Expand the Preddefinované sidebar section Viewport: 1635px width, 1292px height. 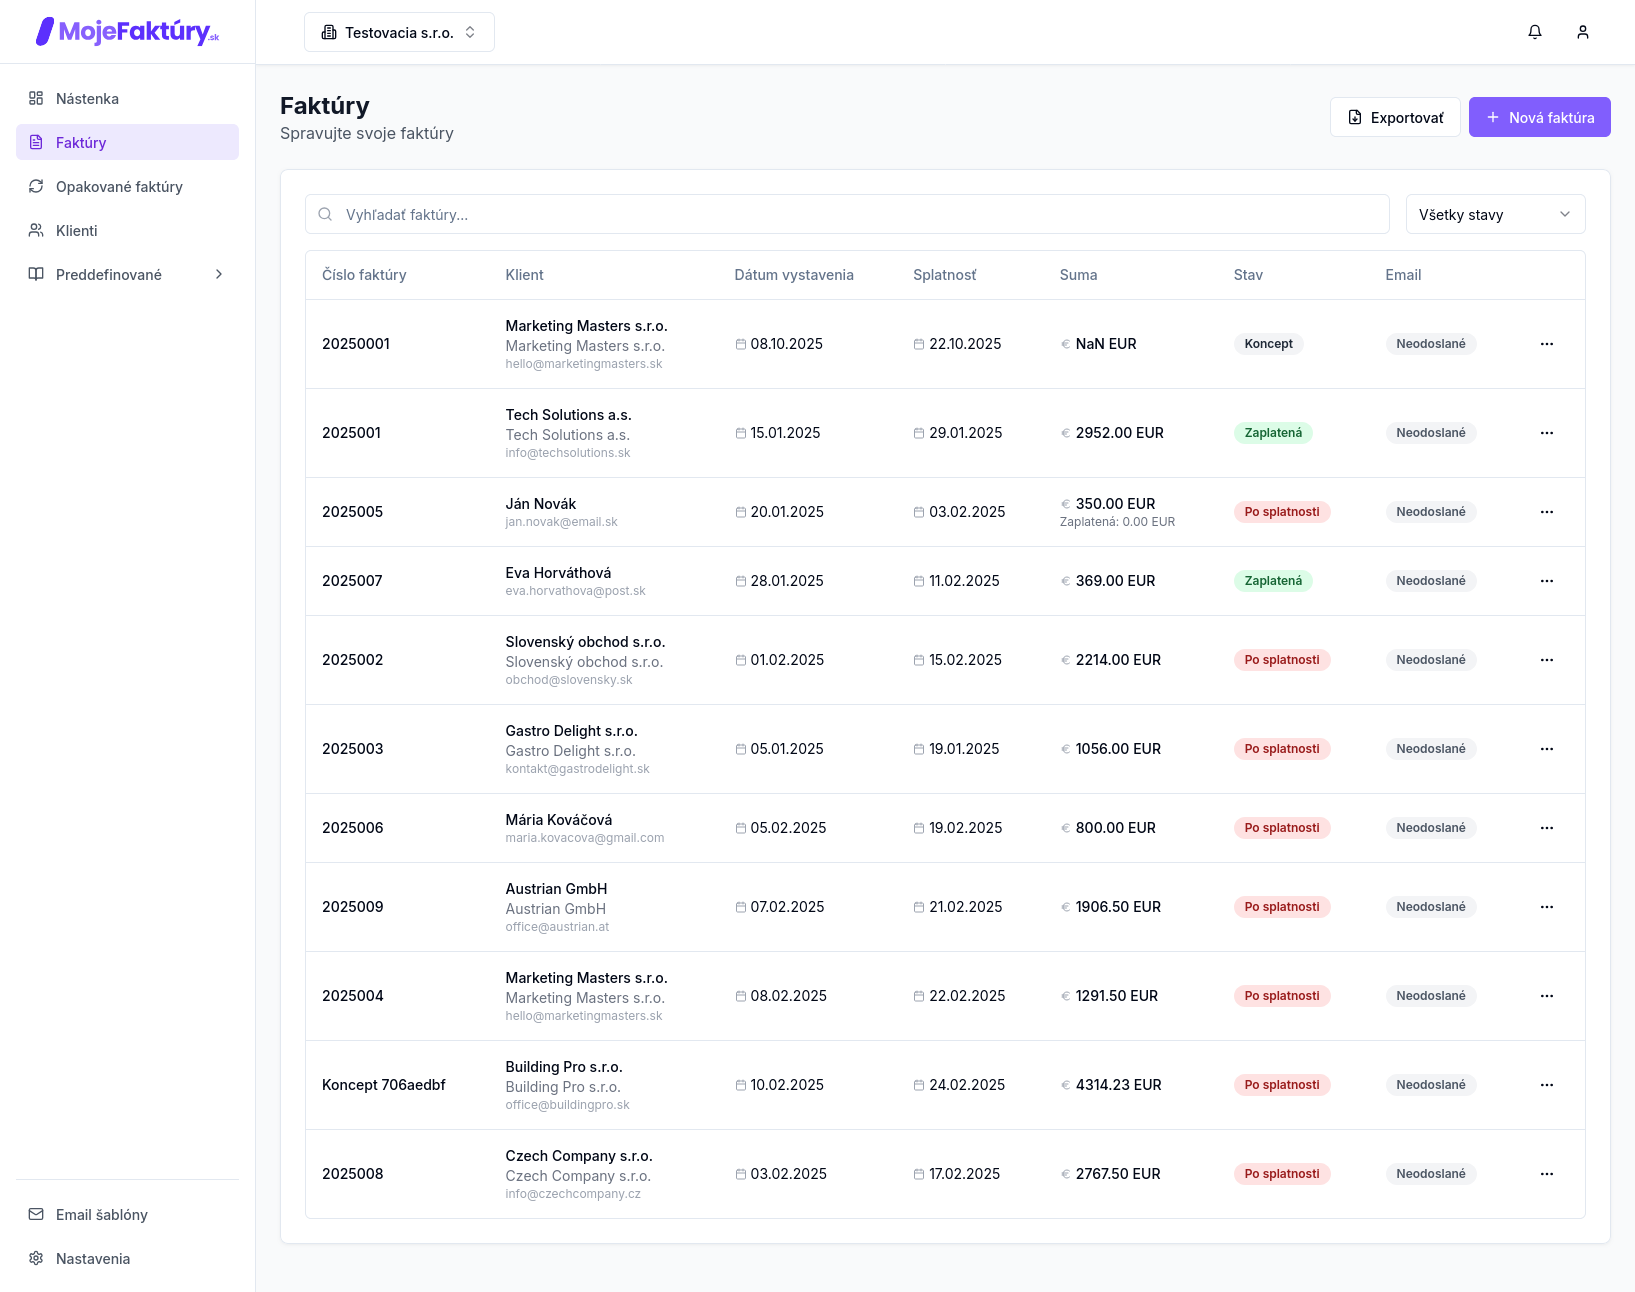[127, 274]
